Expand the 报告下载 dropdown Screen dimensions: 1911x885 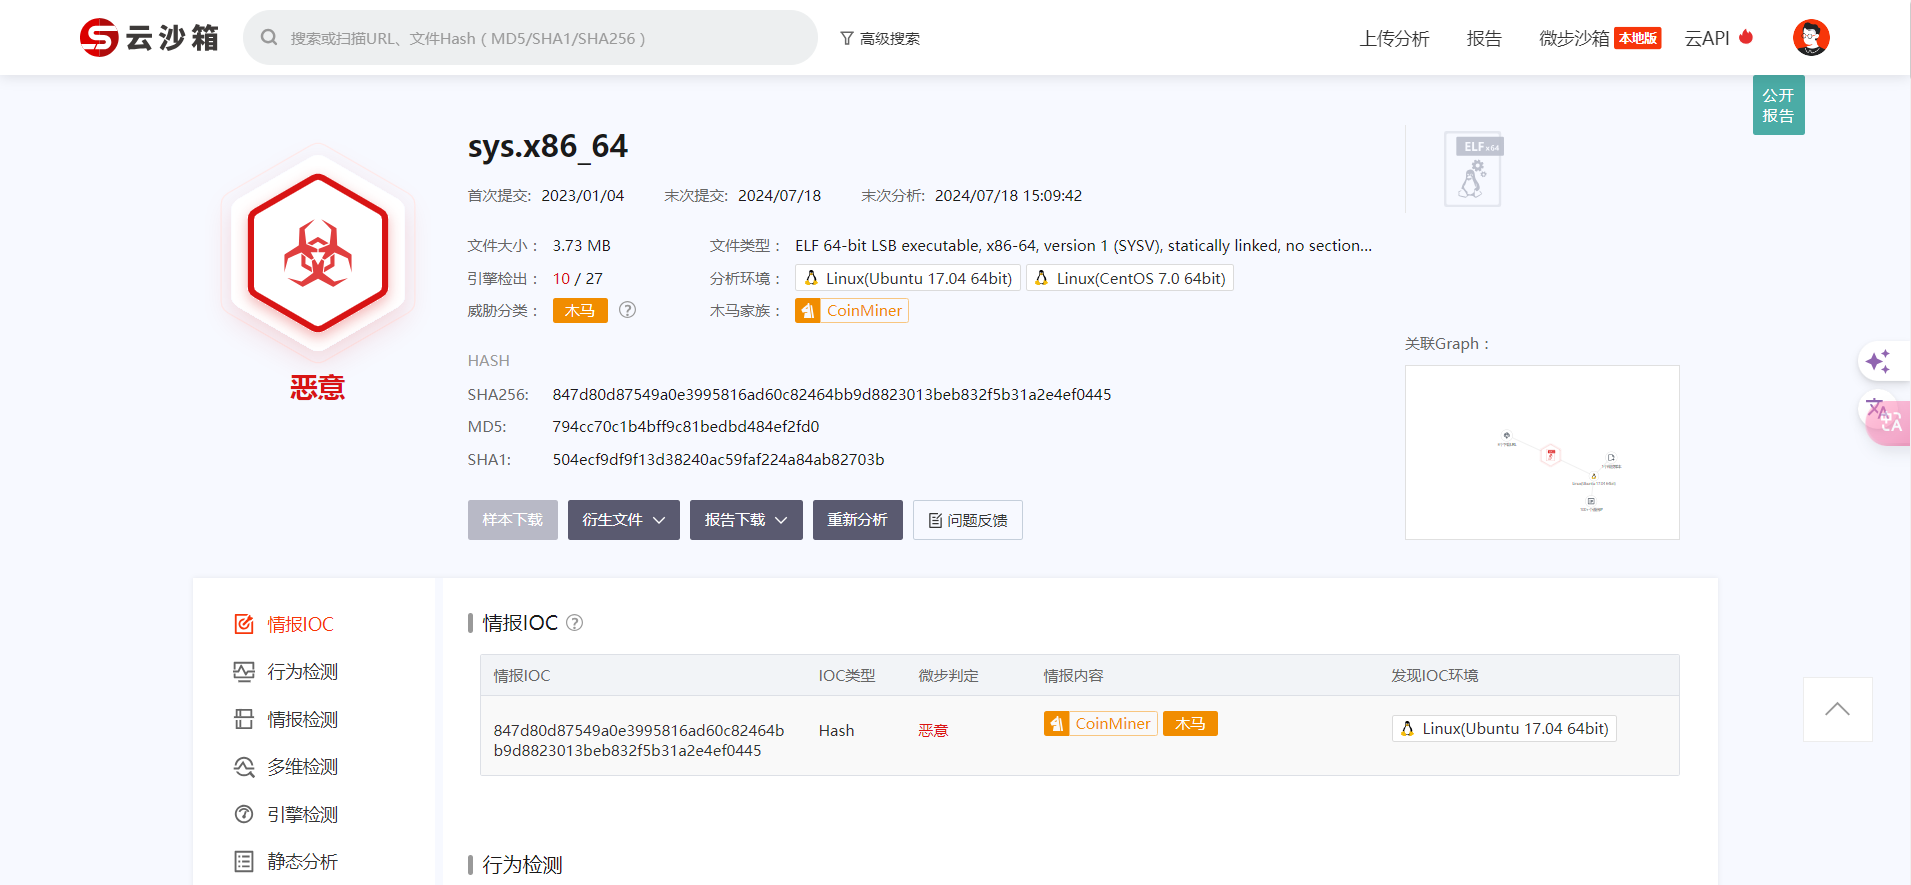coord(746,520)
